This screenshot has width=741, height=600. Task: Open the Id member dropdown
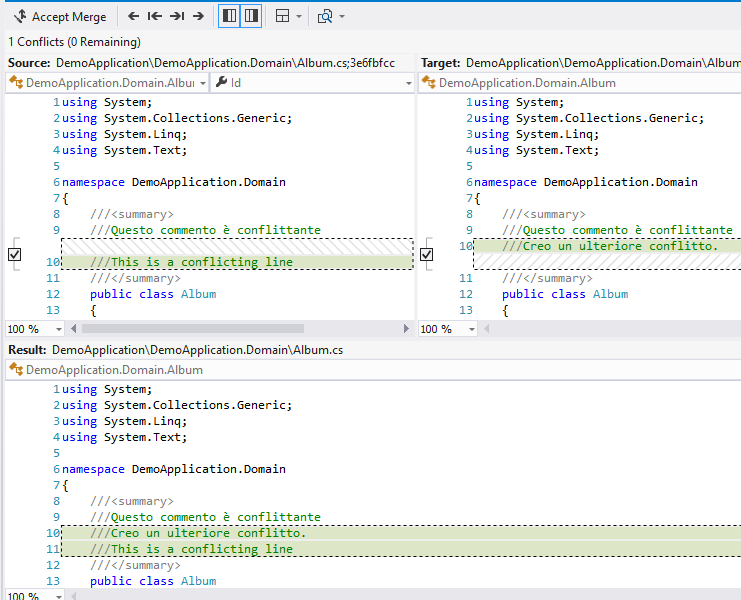408,83
